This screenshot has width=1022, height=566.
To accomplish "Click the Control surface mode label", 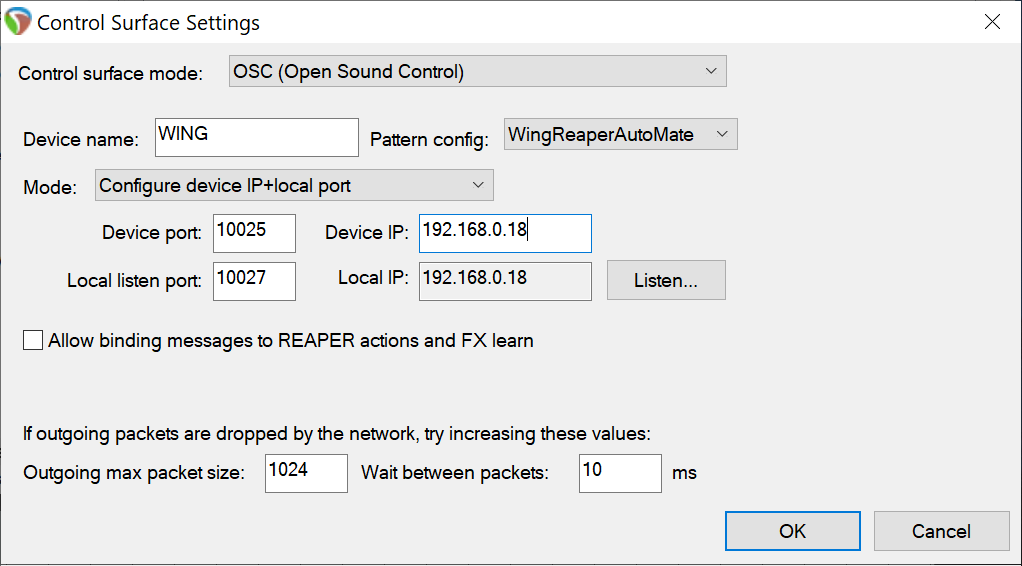I will pos(111,73).
